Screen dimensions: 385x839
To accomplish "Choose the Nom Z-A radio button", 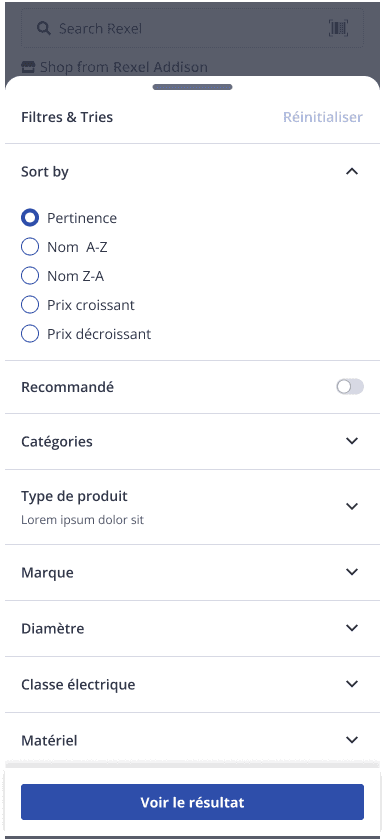I will tap(30, 276).
